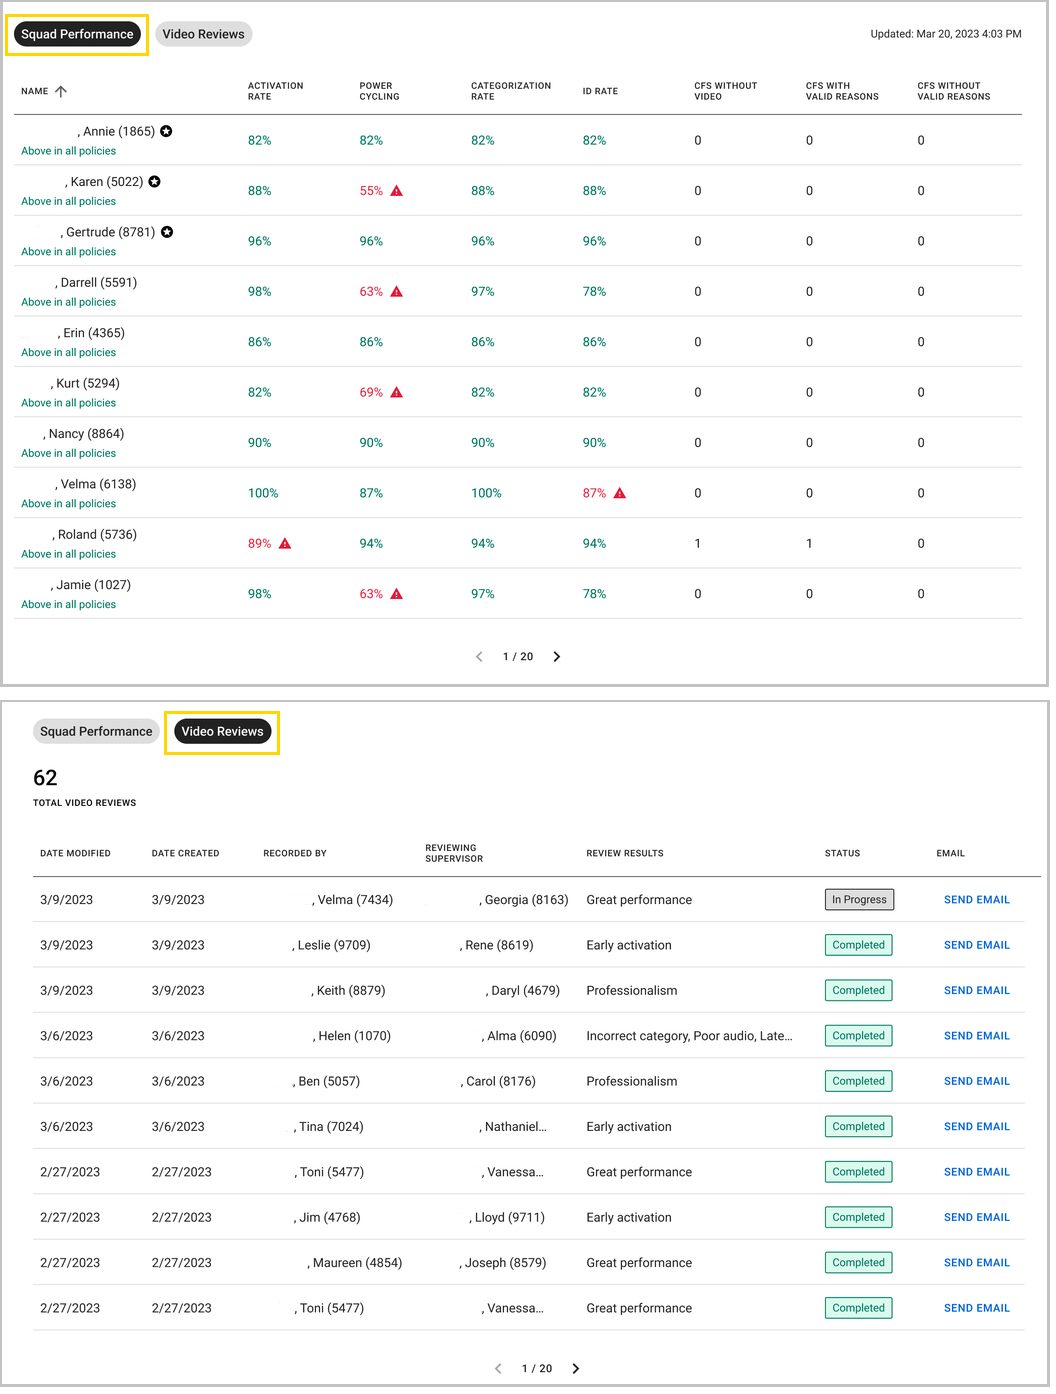
Task: Open Above in all policies under Darrell (5591)
Action: (67, 301)
